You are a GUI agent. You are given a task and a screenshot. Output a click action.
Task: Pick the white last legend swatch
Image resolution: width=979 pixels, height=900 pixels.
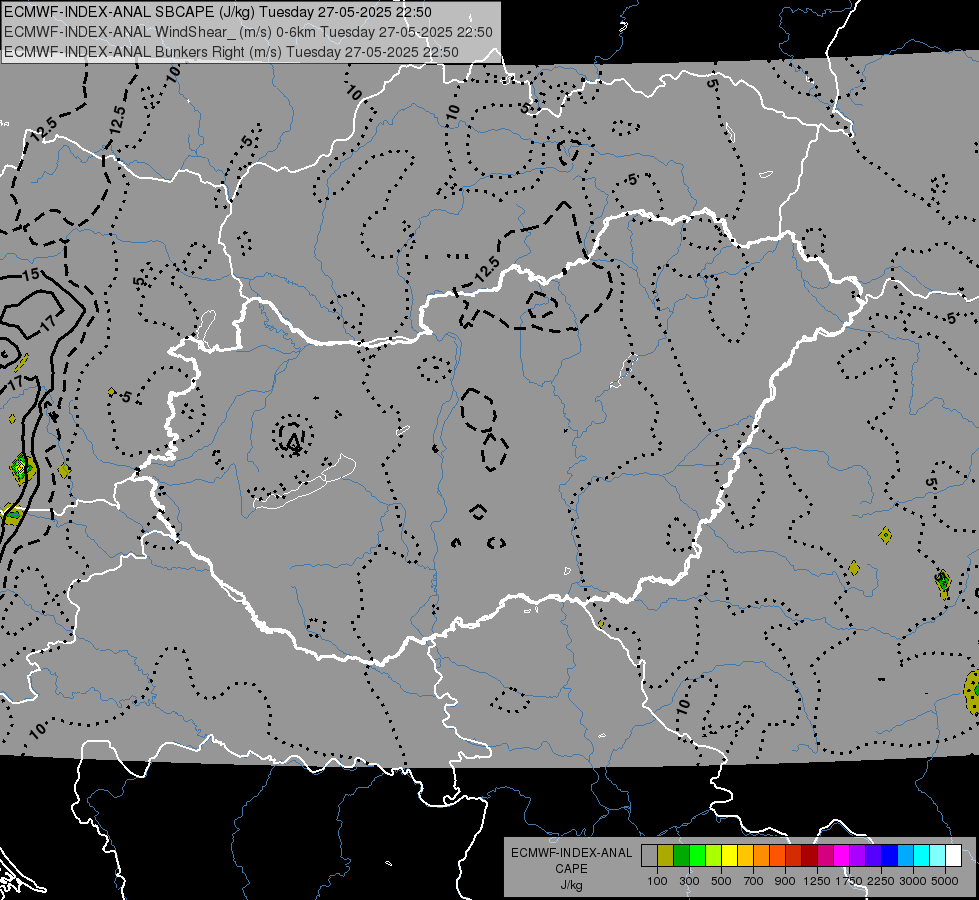(x=953, y=855)
